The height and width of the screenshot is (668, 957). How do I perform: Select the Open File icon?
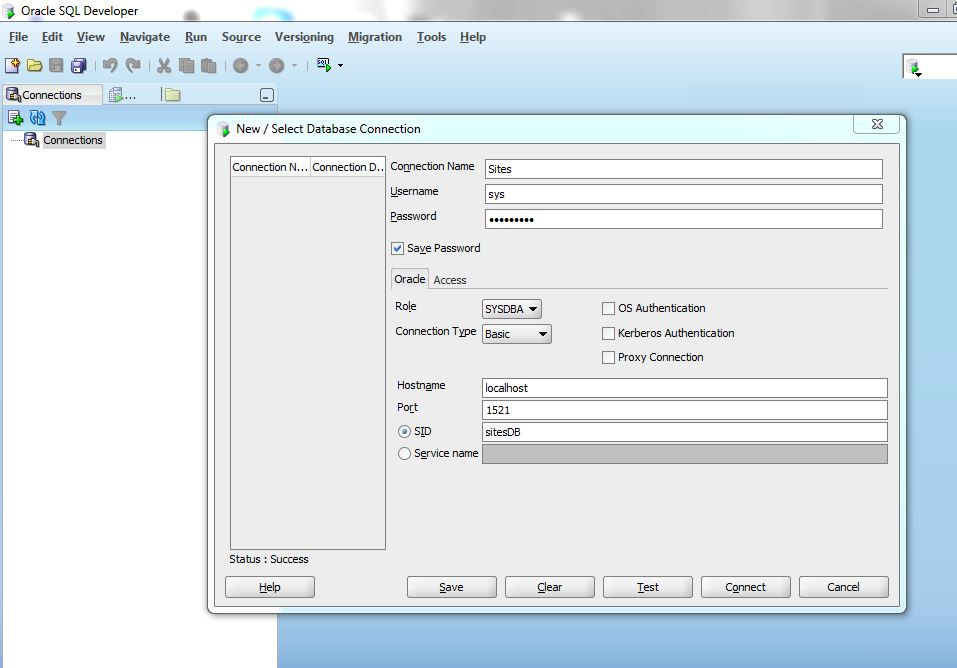35,65
